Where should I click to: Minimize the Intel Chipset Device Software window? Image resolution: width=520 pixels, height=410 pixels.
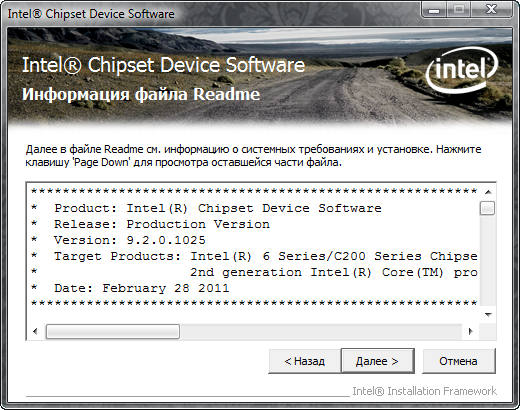(x=434, y=10)
